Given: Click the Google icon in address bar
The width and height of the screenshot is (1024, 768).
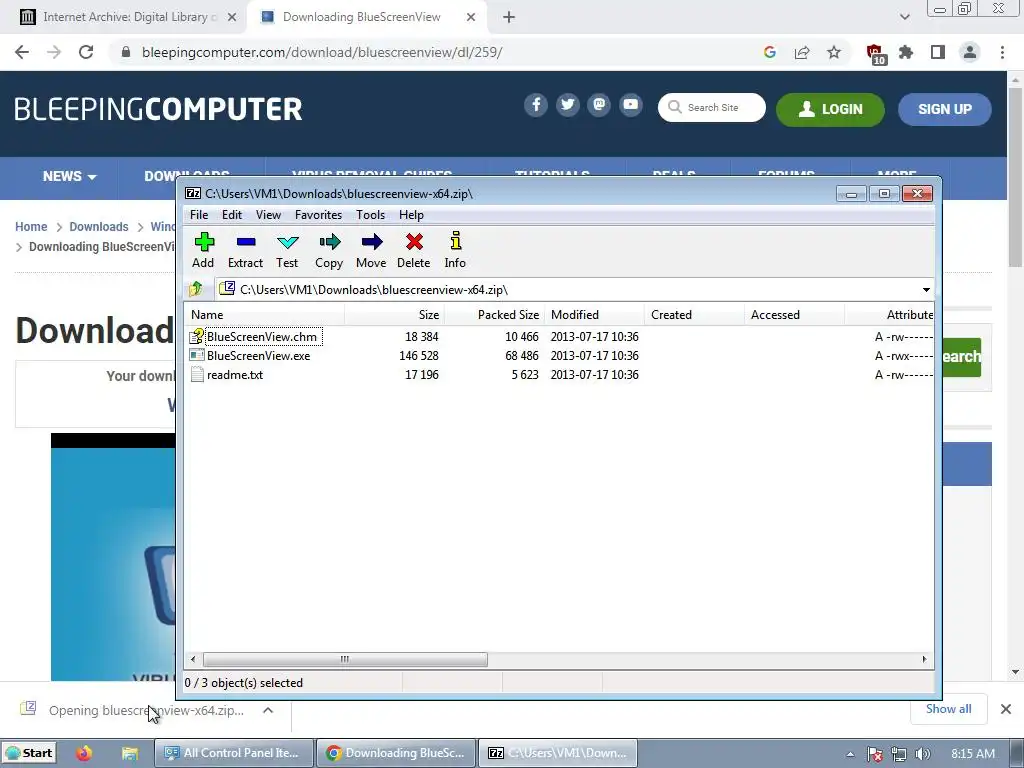Looking at the screenshot, I should [x=770, y=52].
